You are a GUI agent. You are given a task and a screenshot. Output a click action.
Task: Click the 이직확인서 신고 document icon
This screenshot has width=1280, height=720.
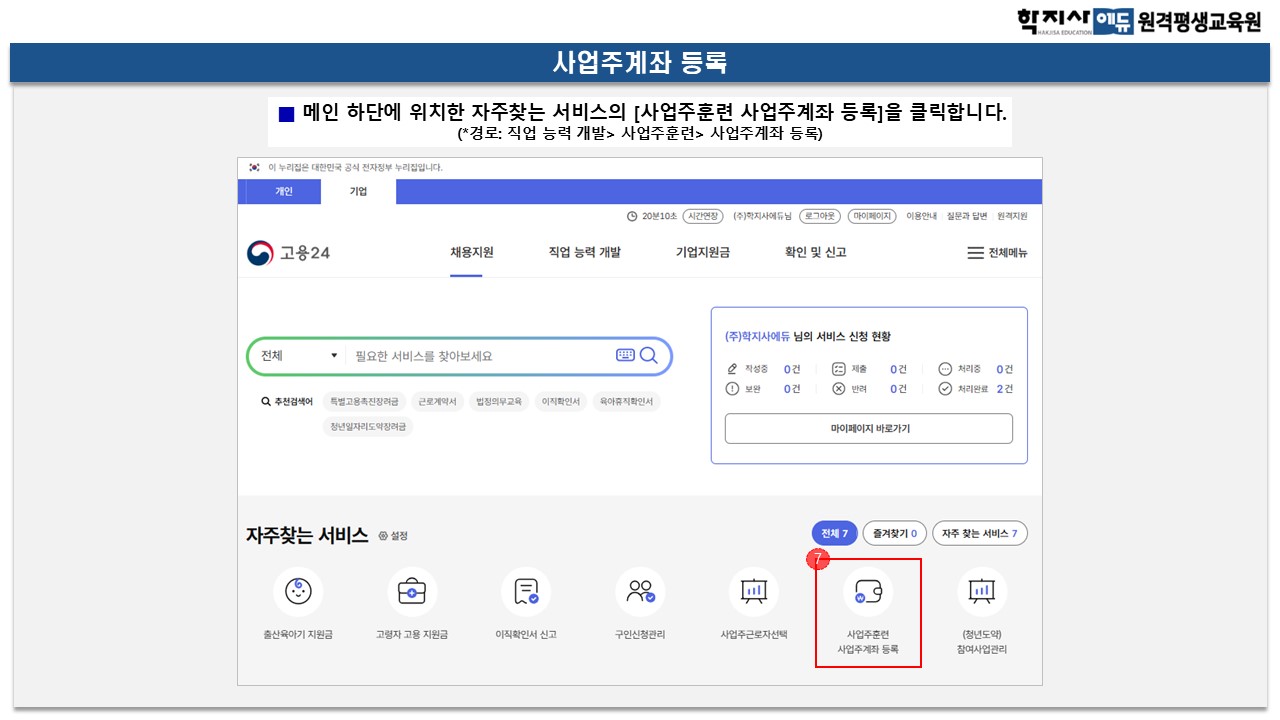point(526,591)
